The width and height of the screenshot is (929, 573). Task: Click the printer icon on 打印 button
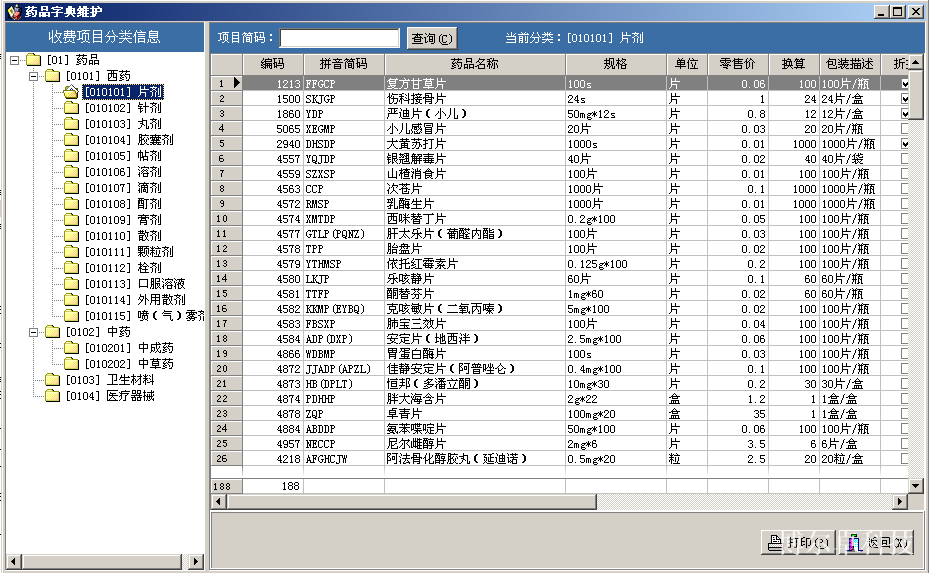click(x=775, y=543)
